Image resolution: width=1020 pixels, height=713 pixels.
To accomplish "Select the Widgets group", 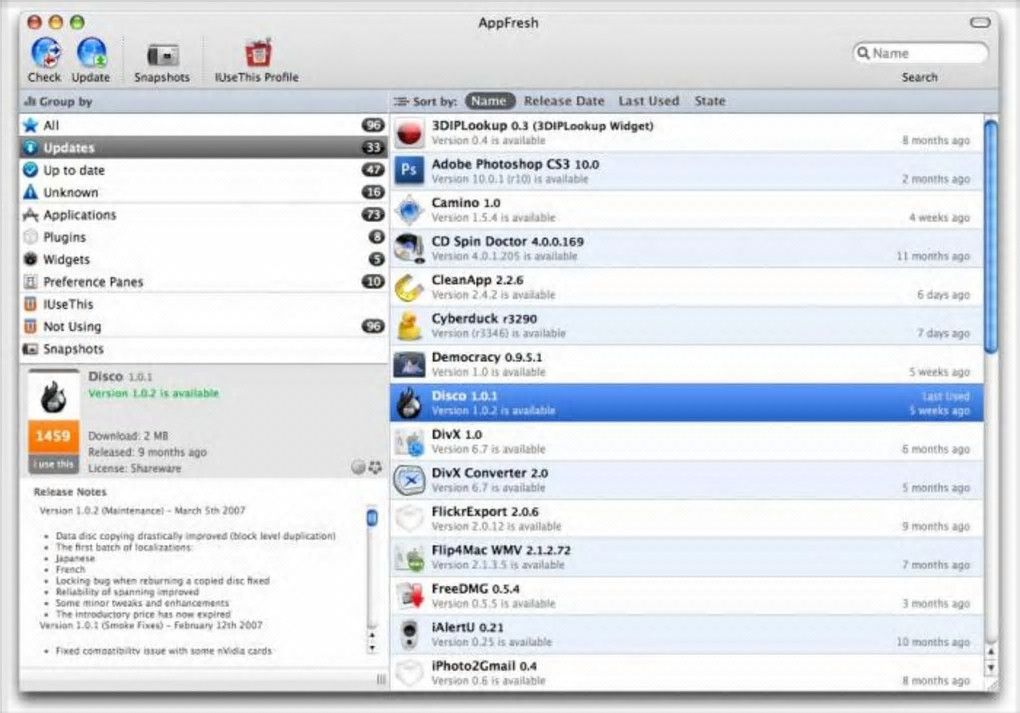I will coord(204,260).
